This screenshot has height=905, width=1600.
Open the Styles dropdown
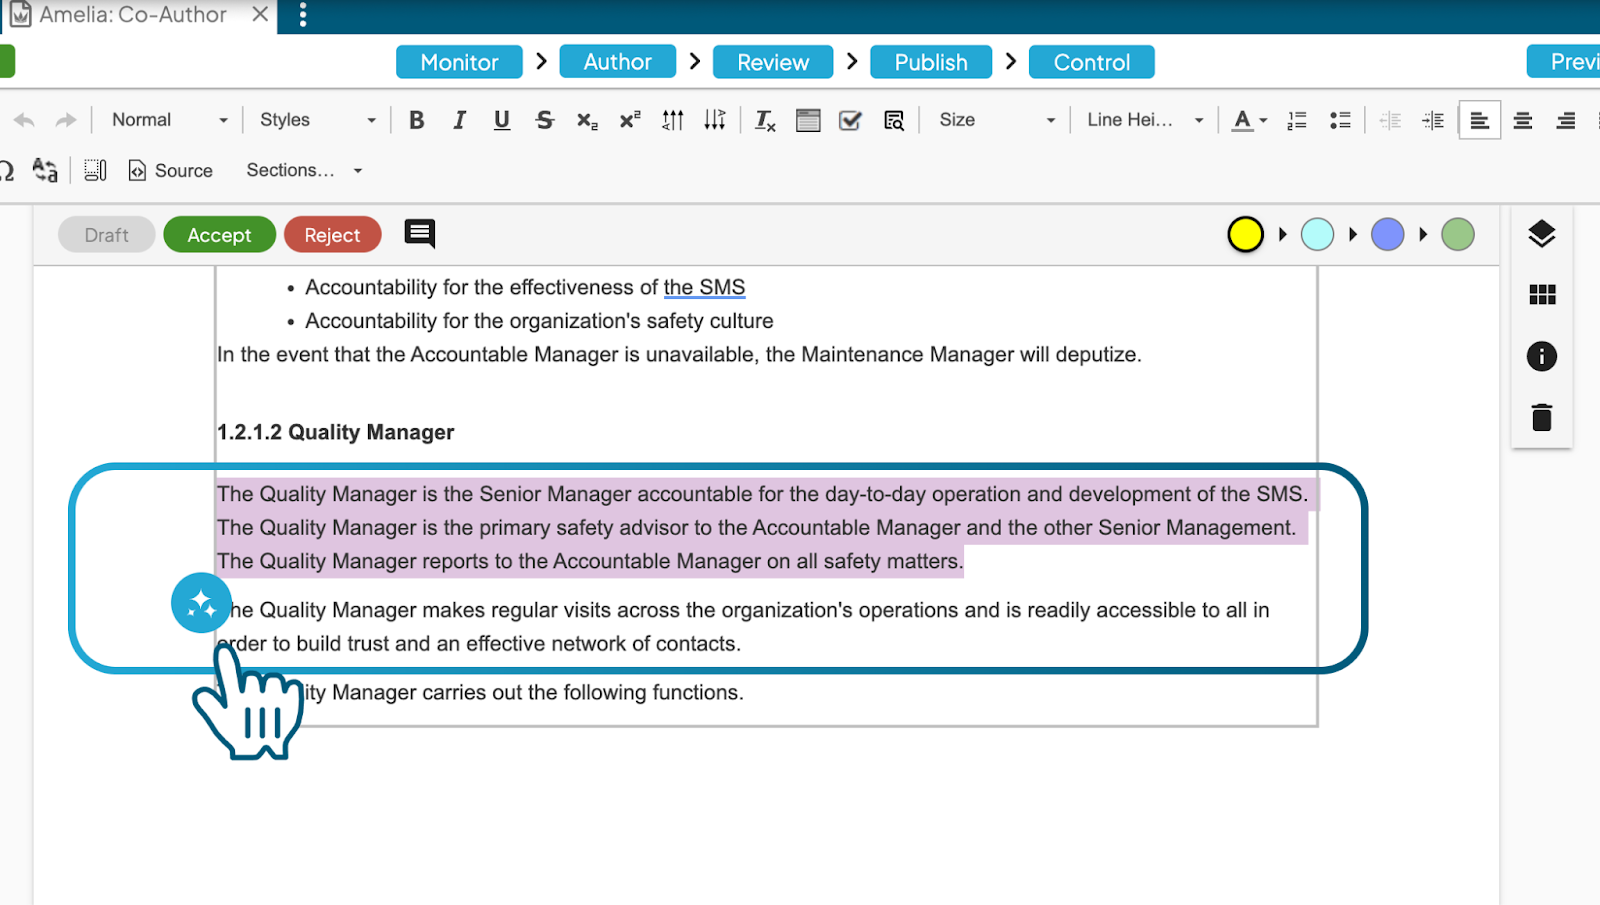(x=318, y=120)
